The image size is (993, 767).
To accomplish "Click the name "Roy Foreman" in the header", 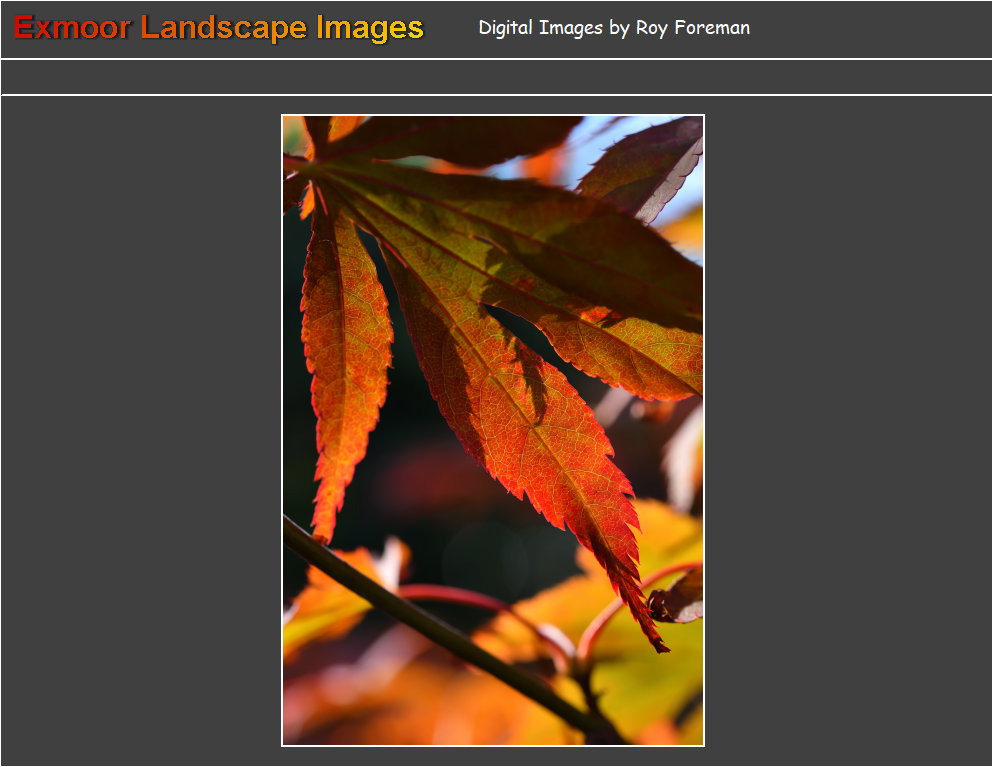I will tap(692, 28).
